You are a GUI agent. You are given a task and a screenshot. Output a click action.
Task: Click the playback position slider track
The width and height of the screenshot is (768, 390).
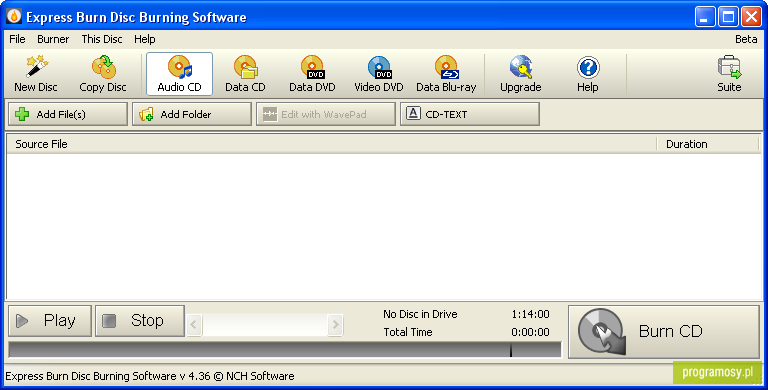(x=265, y=324)
